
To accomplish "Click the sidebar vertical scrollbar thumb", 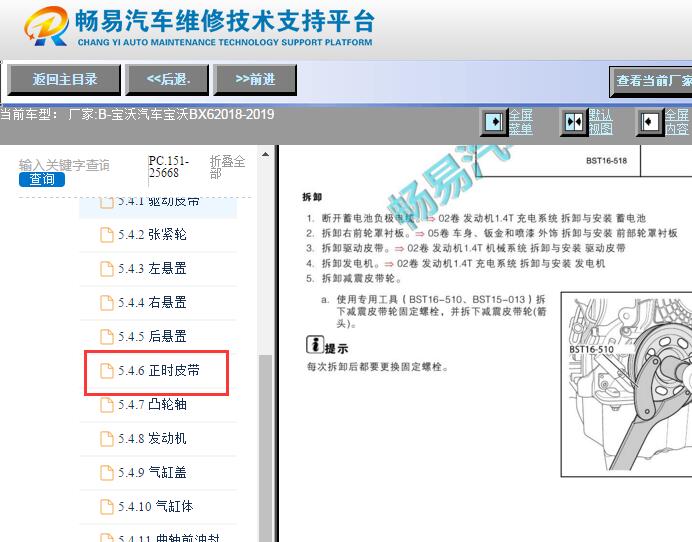I will 265,448.
